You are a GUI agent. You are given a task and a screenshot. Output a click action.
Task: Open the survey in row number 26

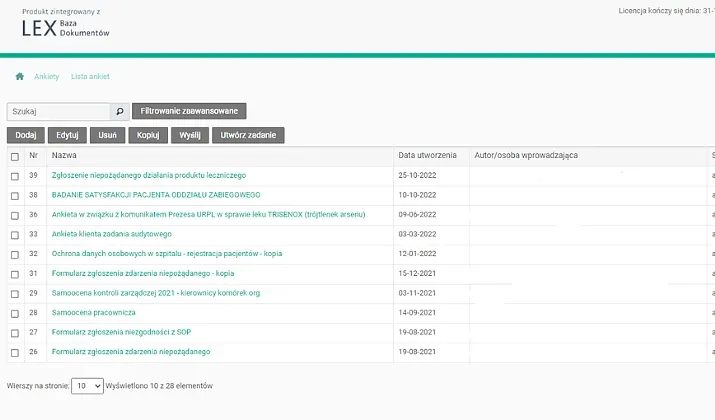coord(131,352)
